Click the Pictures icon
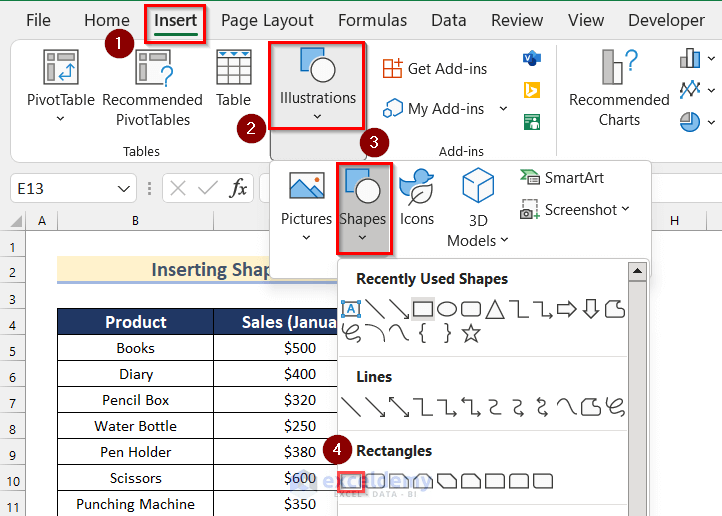Screen dimensions: 722x516 click(307, 185)
